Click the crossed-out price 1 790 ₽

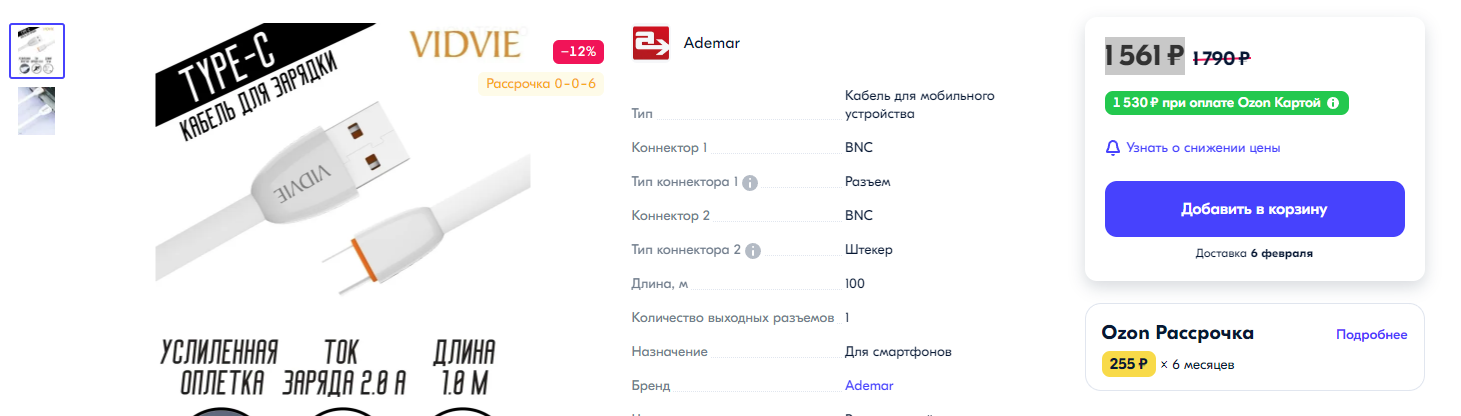pyautogui.click(x=1221, y=58)
